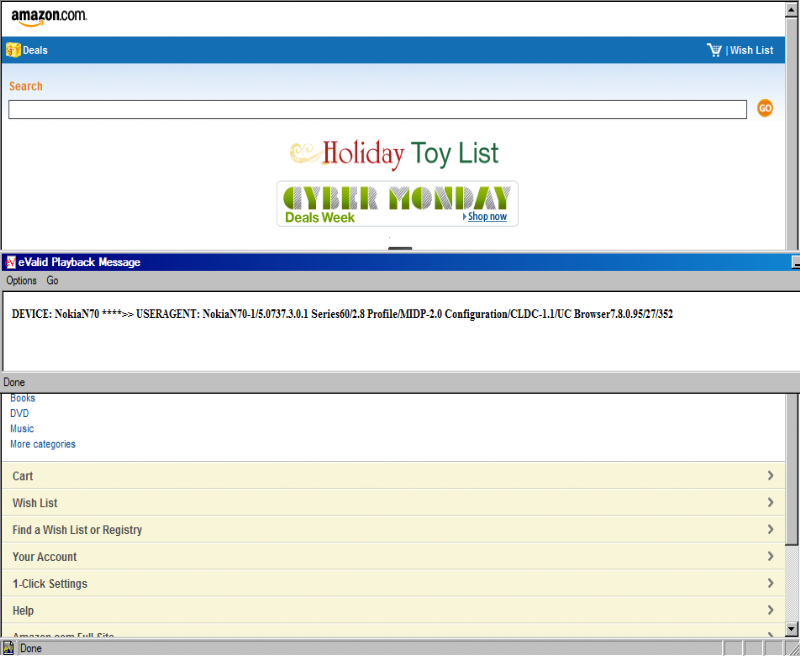This screenshot has width=800, height=656.
Task: Open the Books category link
Action: tap(22, 398)
